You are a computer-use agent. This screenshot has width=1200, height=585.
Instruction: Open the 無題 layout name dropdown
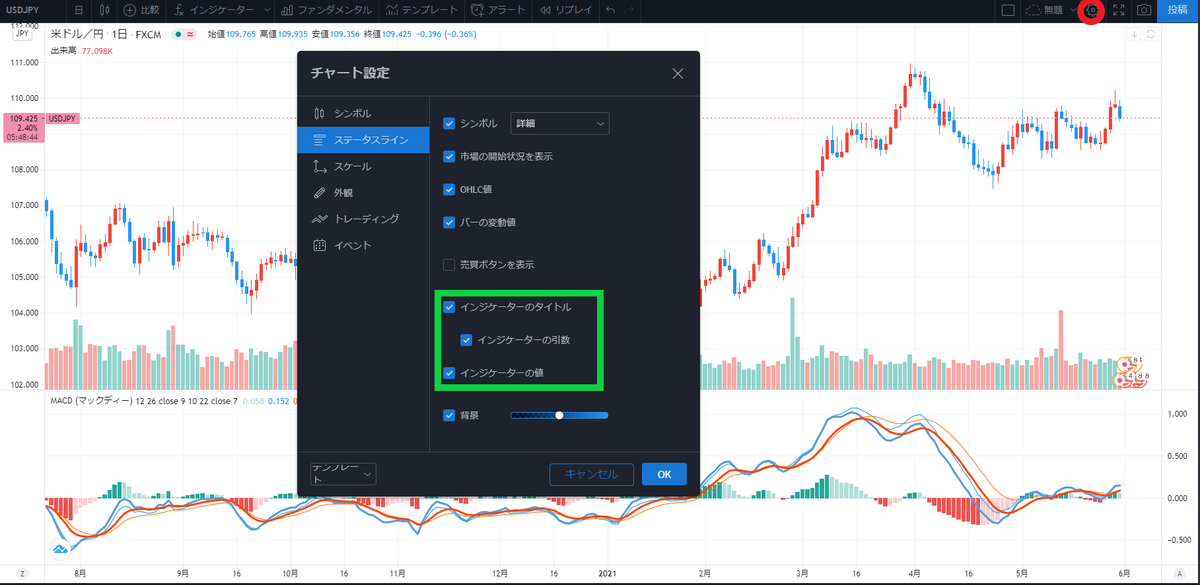(1052, 10)
